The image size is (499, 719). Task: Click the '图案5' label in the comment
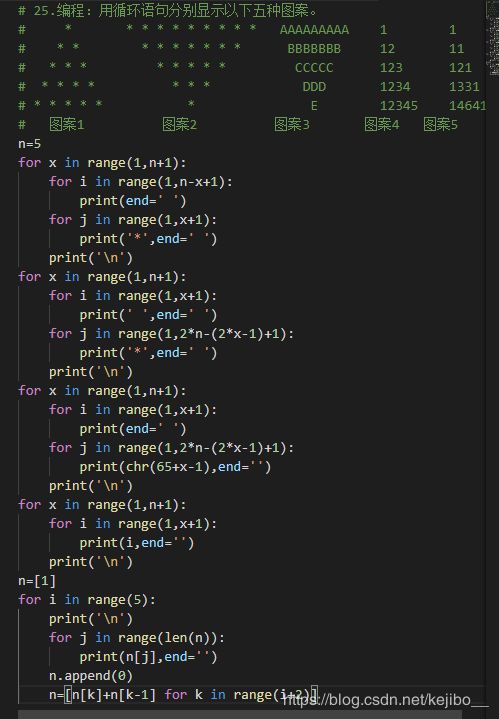[440, 124]
